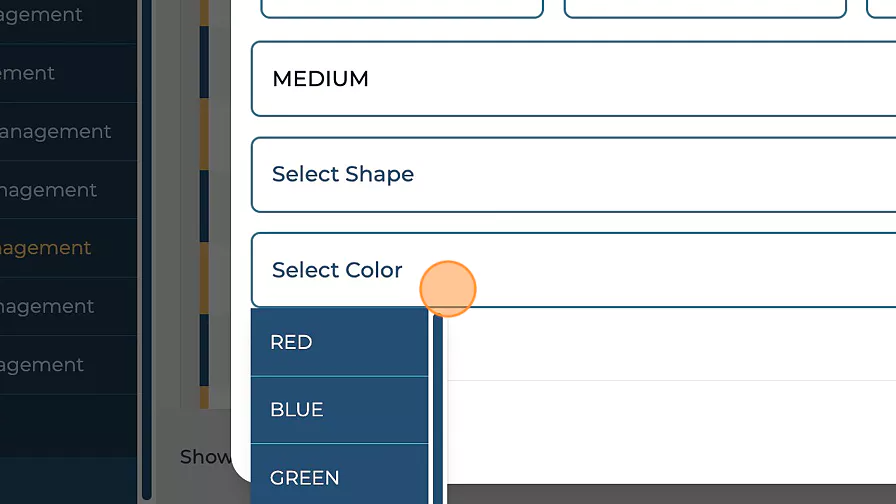The height and width of the screenshot is (504, 896).
Task: Focus the input box directly above MEDIUM
Action: [401, 8]
